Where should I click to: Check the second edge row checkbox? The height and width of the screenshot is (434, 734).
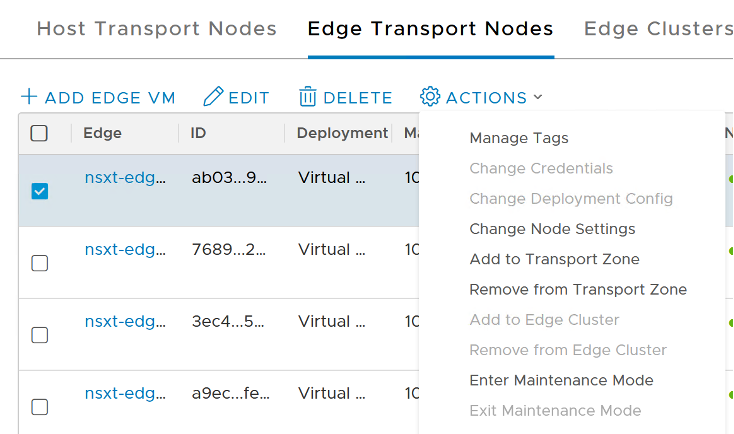click(40, 263)
